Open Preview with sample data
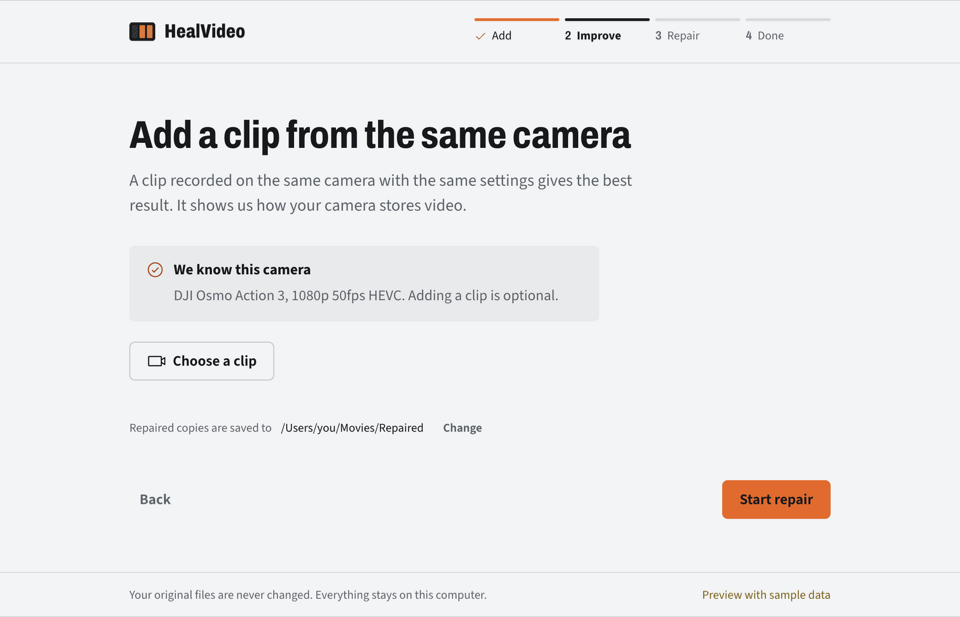 [x=766, y=595]
